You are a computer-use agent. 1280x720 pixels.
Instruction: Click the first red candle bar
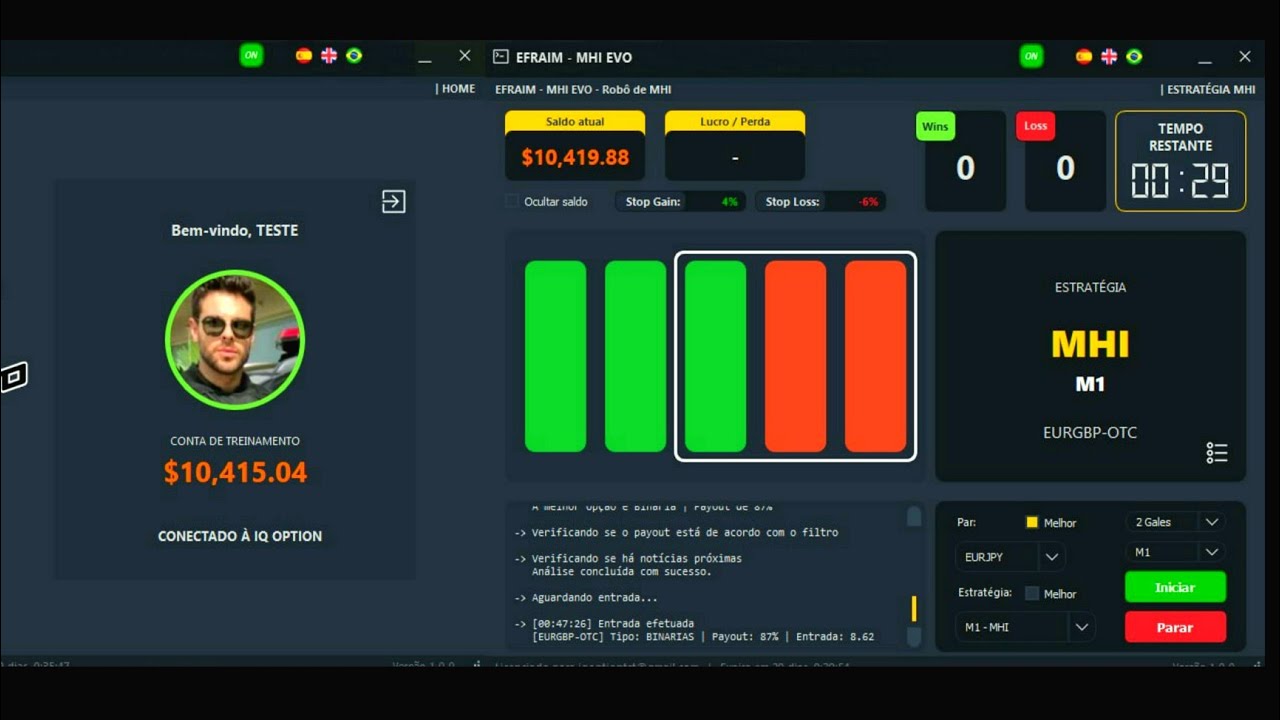796,356
